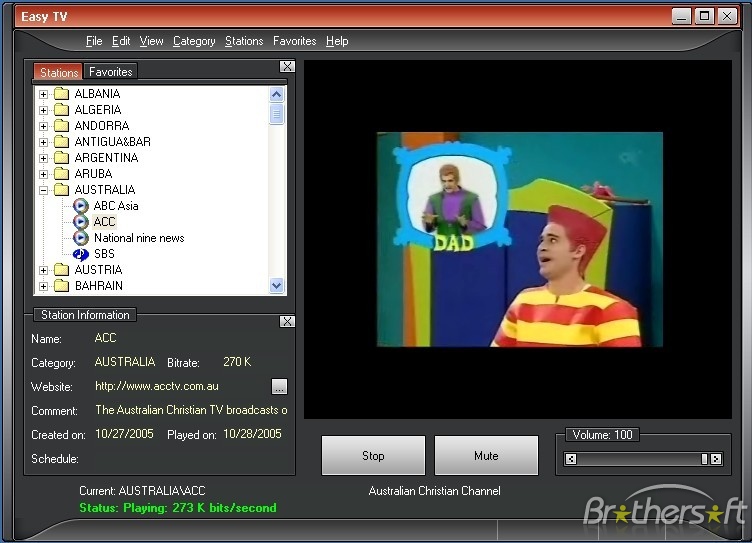Click the Comment text about Australian Christian TV
Screen dimensions: 752x543
pyautogui.click(x=191, y=410)
